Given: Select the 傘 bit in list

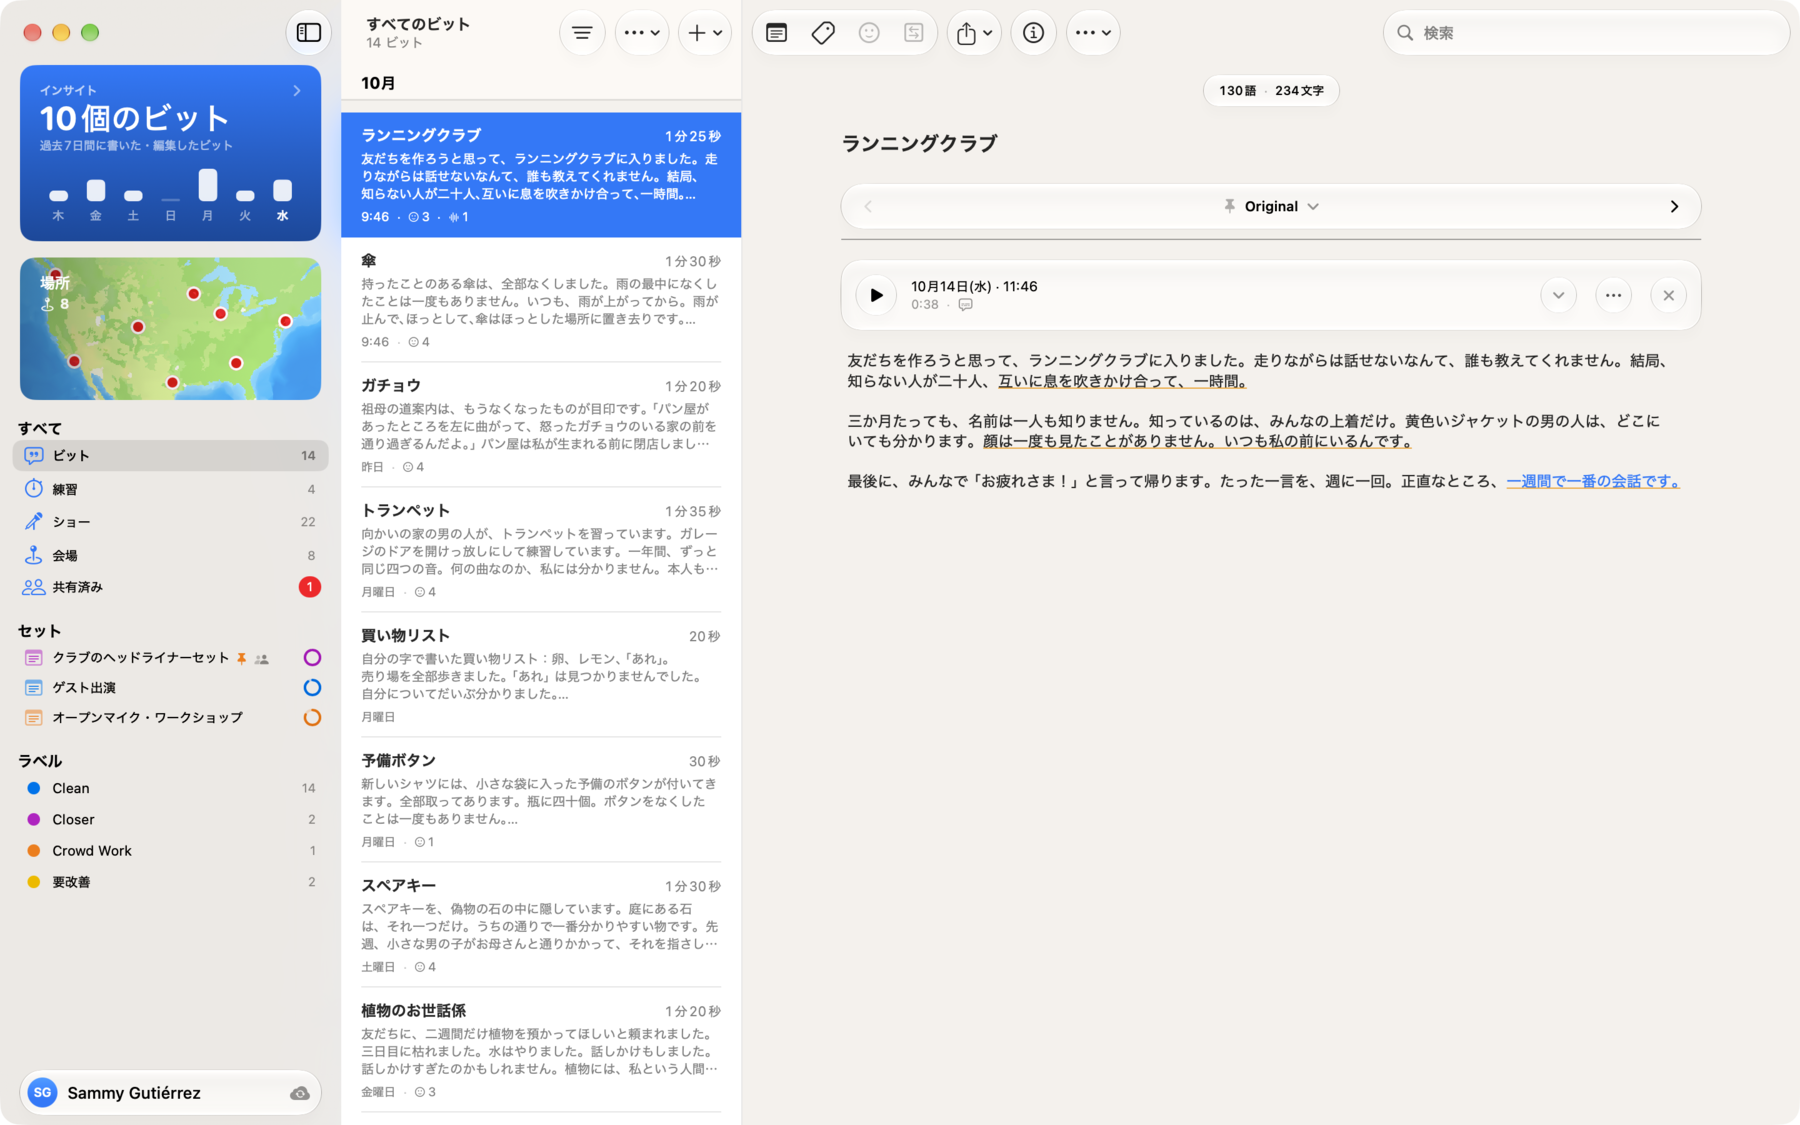Looking at the screenshot, I should point(541,300).
